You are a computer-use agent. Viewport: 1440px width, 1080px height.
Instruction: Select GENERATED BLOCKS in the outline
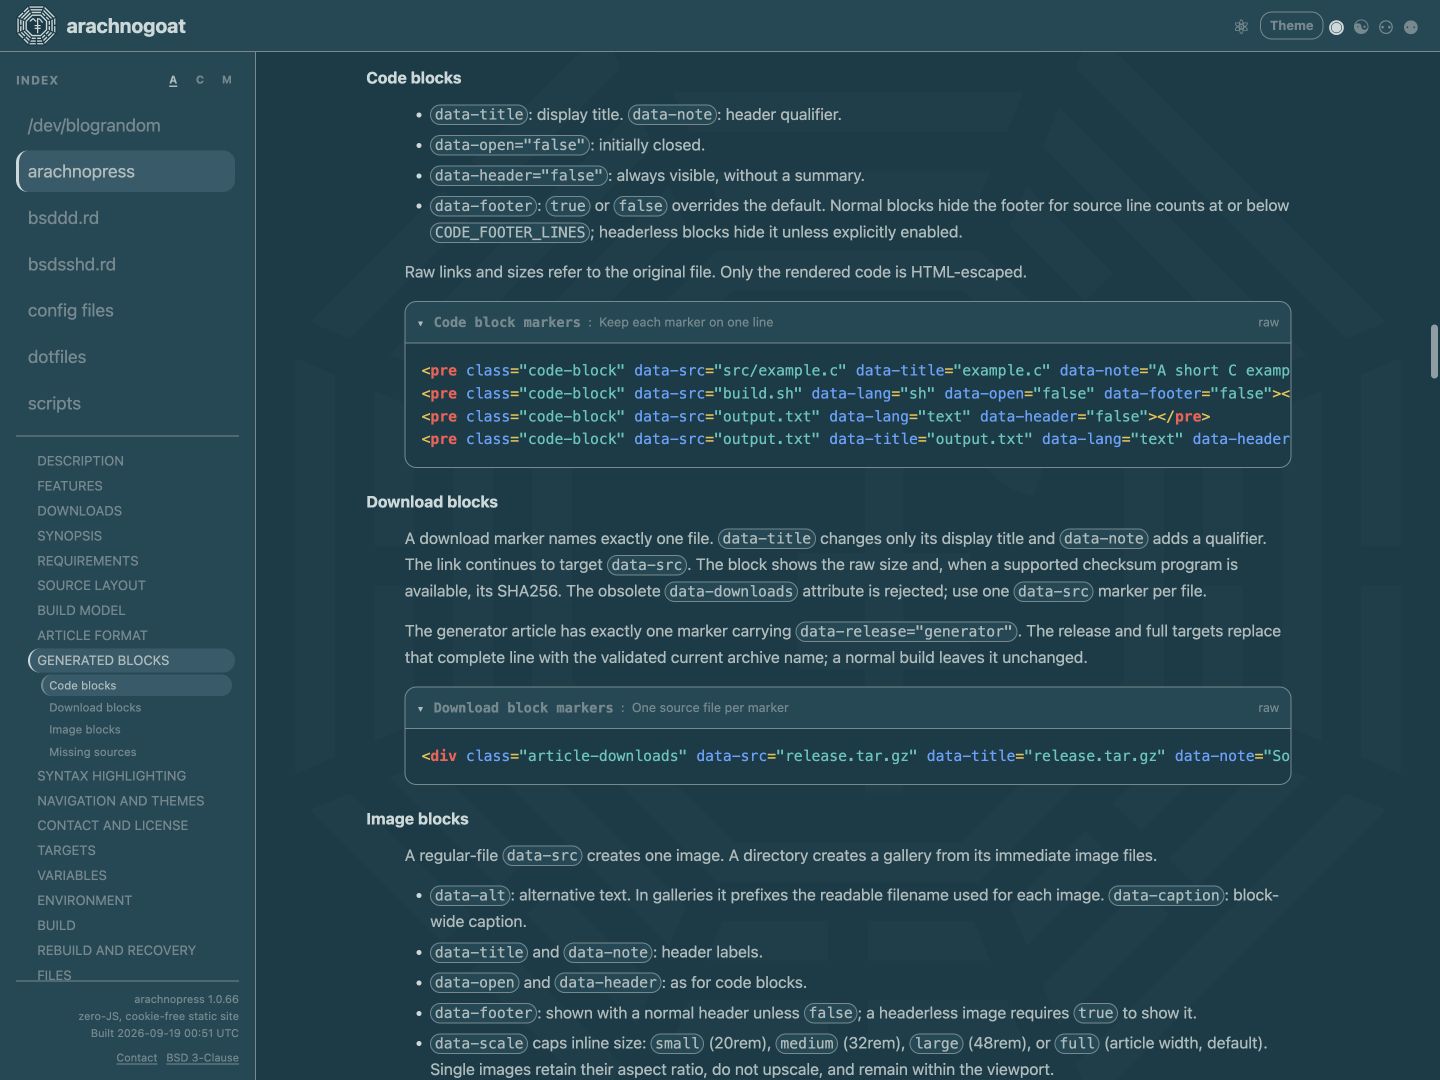131,660
